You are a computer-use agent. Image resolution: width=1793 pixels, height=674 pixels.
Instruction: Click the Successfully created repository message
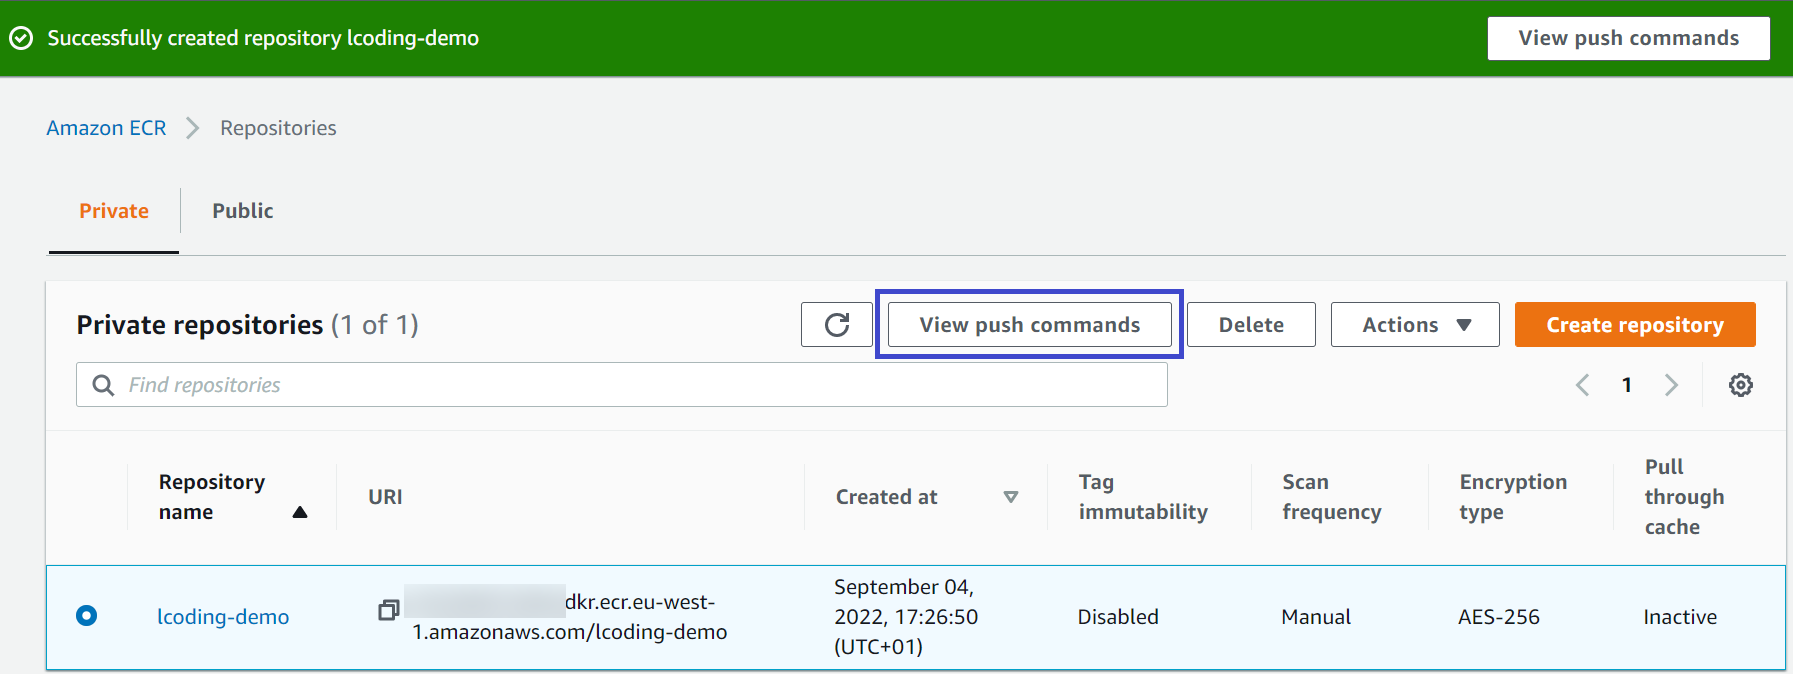click(x=263, y=38)
